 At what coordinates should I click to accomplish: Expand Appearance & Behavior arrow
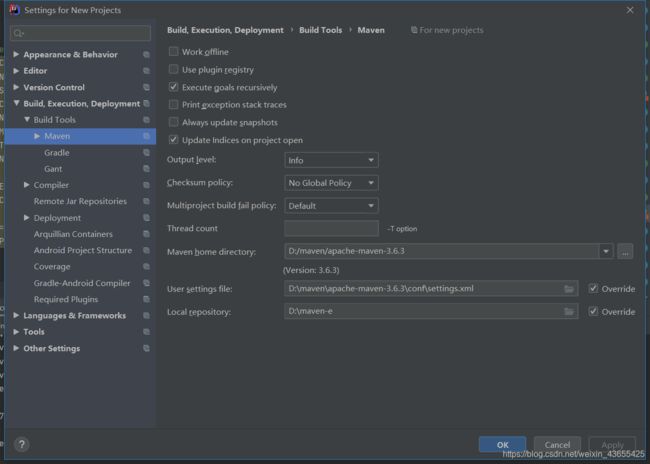pos(16,54)
